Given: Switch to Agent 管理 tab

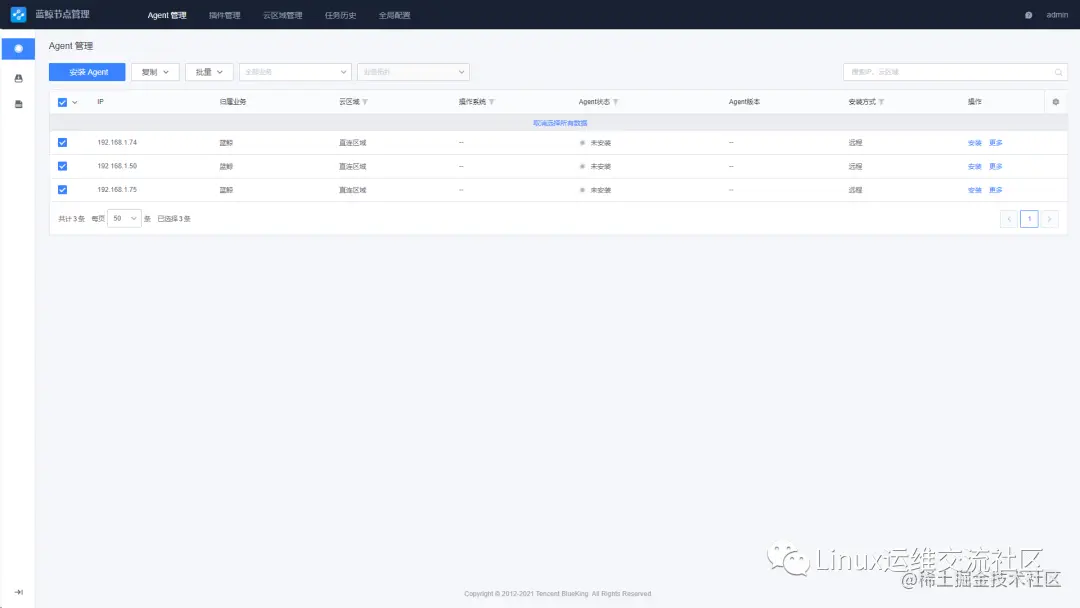Looking at the screenshot, I should click(x=167, y=15).
